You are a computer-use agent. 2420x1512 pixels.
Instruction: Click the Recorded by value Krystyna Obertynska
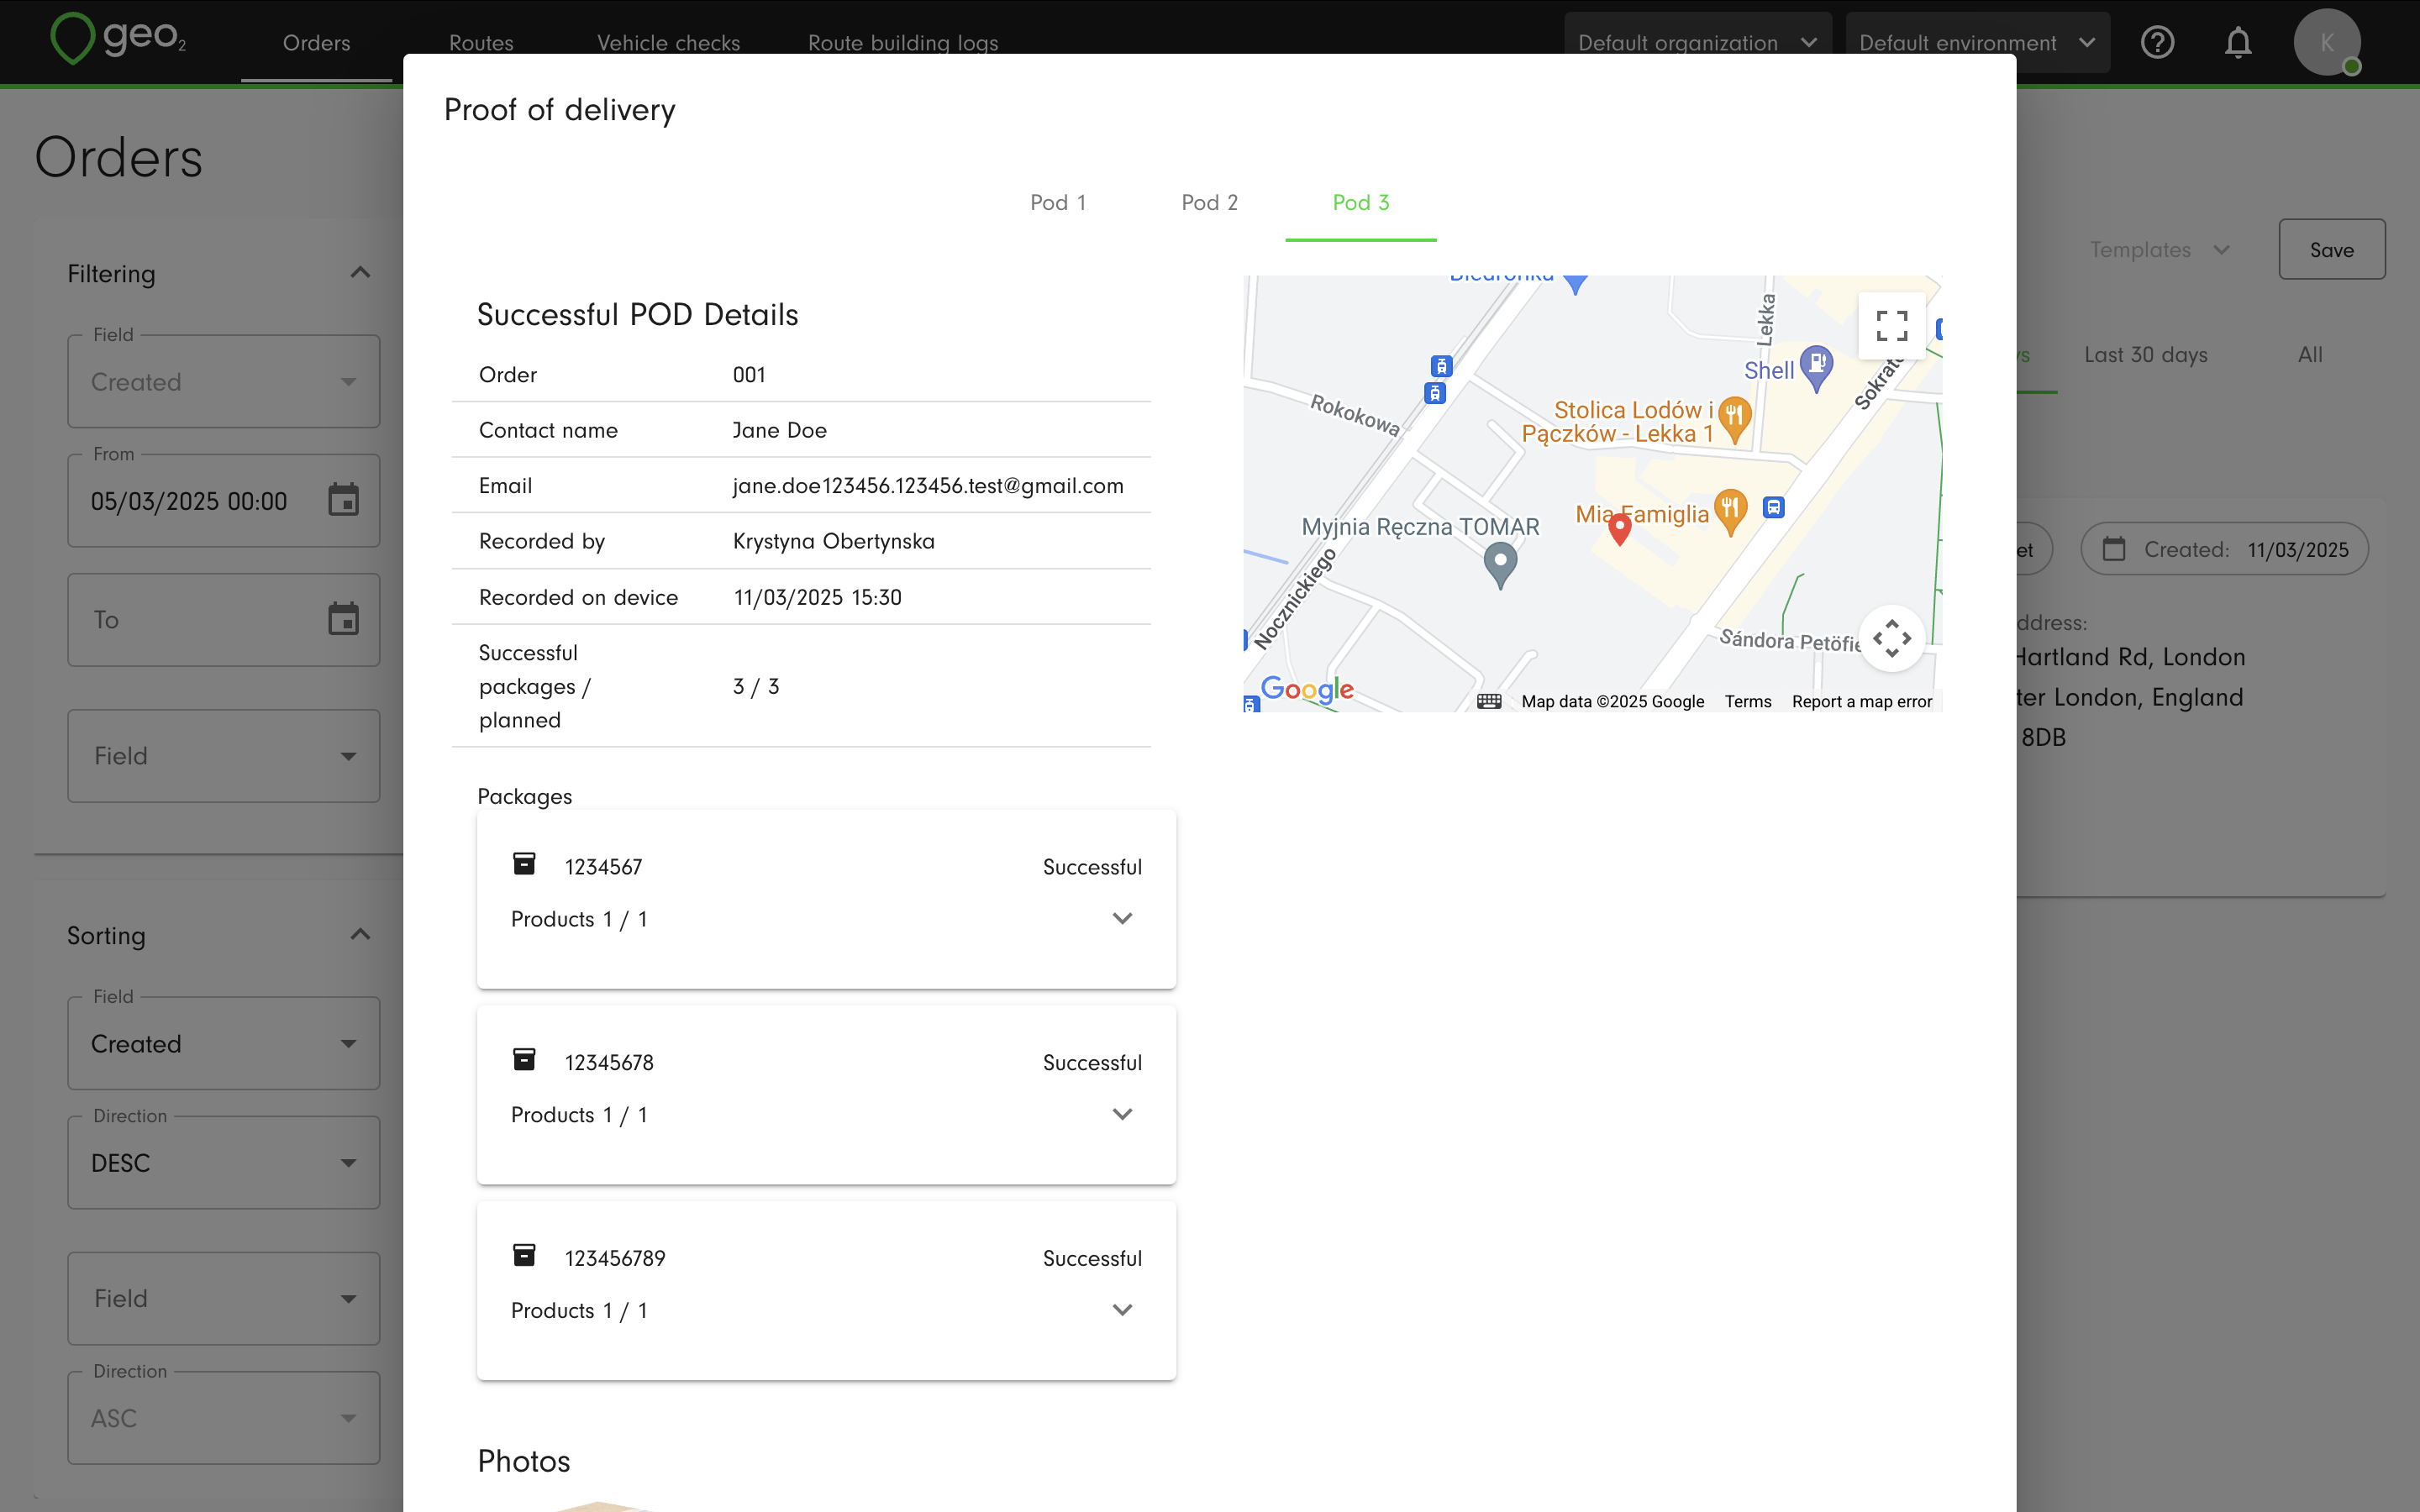tap(834, 541)
